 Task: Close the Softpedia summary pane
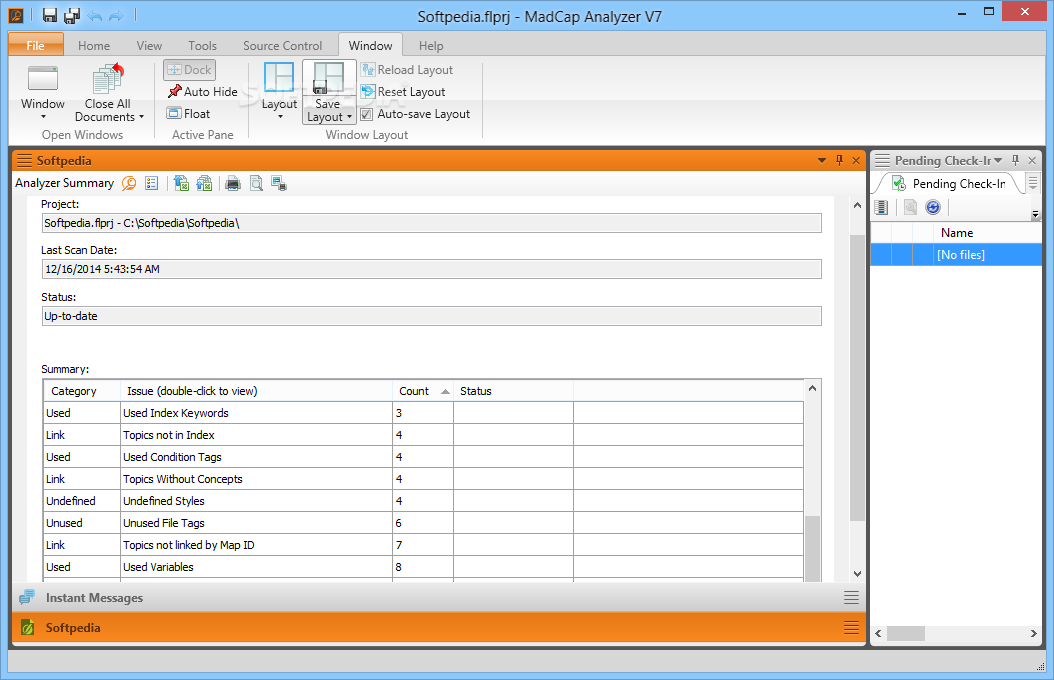pyautogui.click(x=856, y=161)
